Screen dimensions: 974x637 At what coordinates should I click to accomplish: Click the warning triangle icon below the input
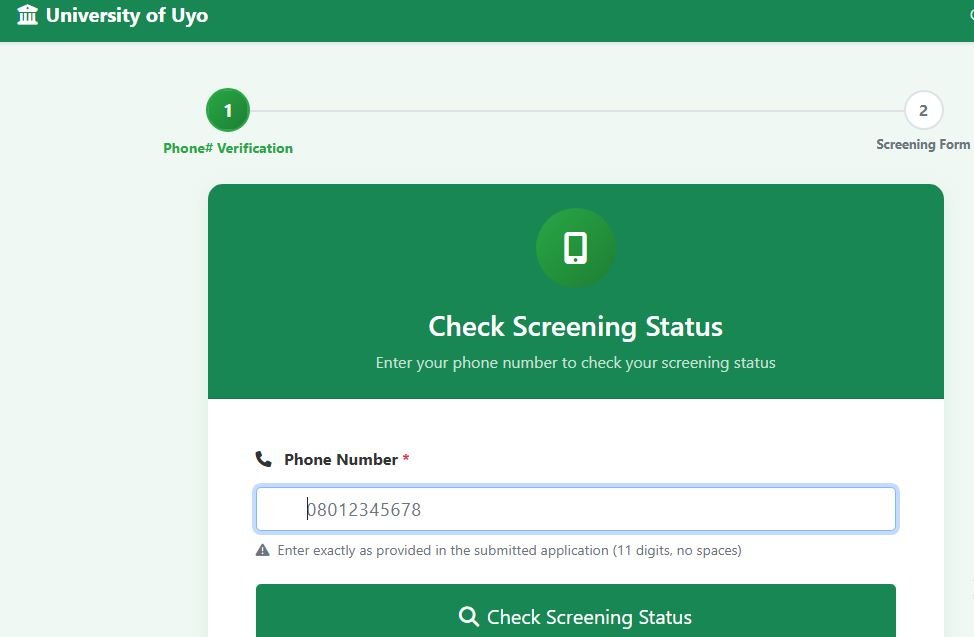click(263, 548)
